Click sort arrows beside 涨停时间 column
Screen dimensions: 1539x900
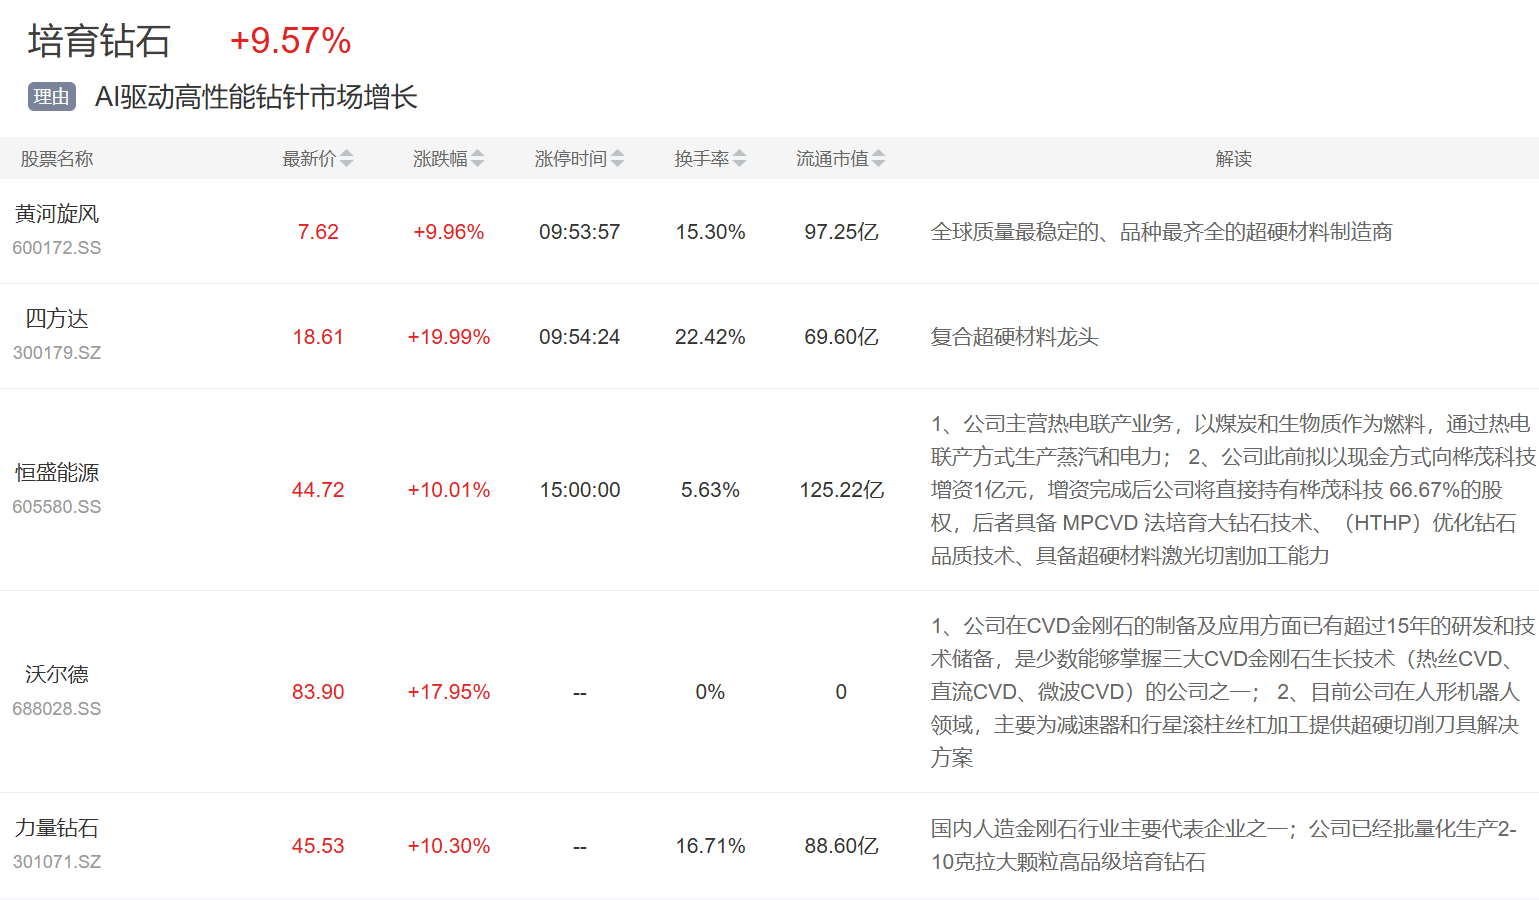pos(618,158)
